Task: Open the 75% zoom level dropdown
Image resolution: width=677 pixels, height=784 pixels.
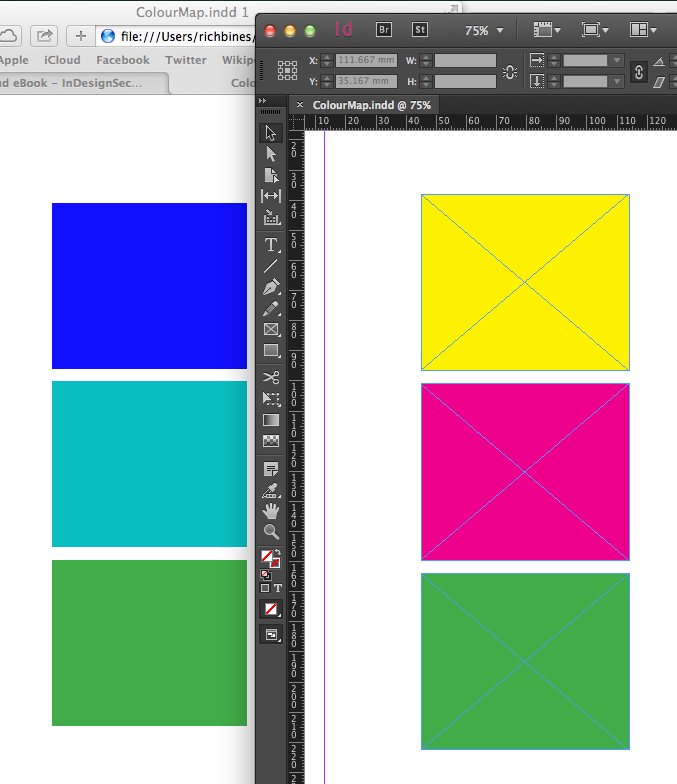Action: click(x=500, y=30)
